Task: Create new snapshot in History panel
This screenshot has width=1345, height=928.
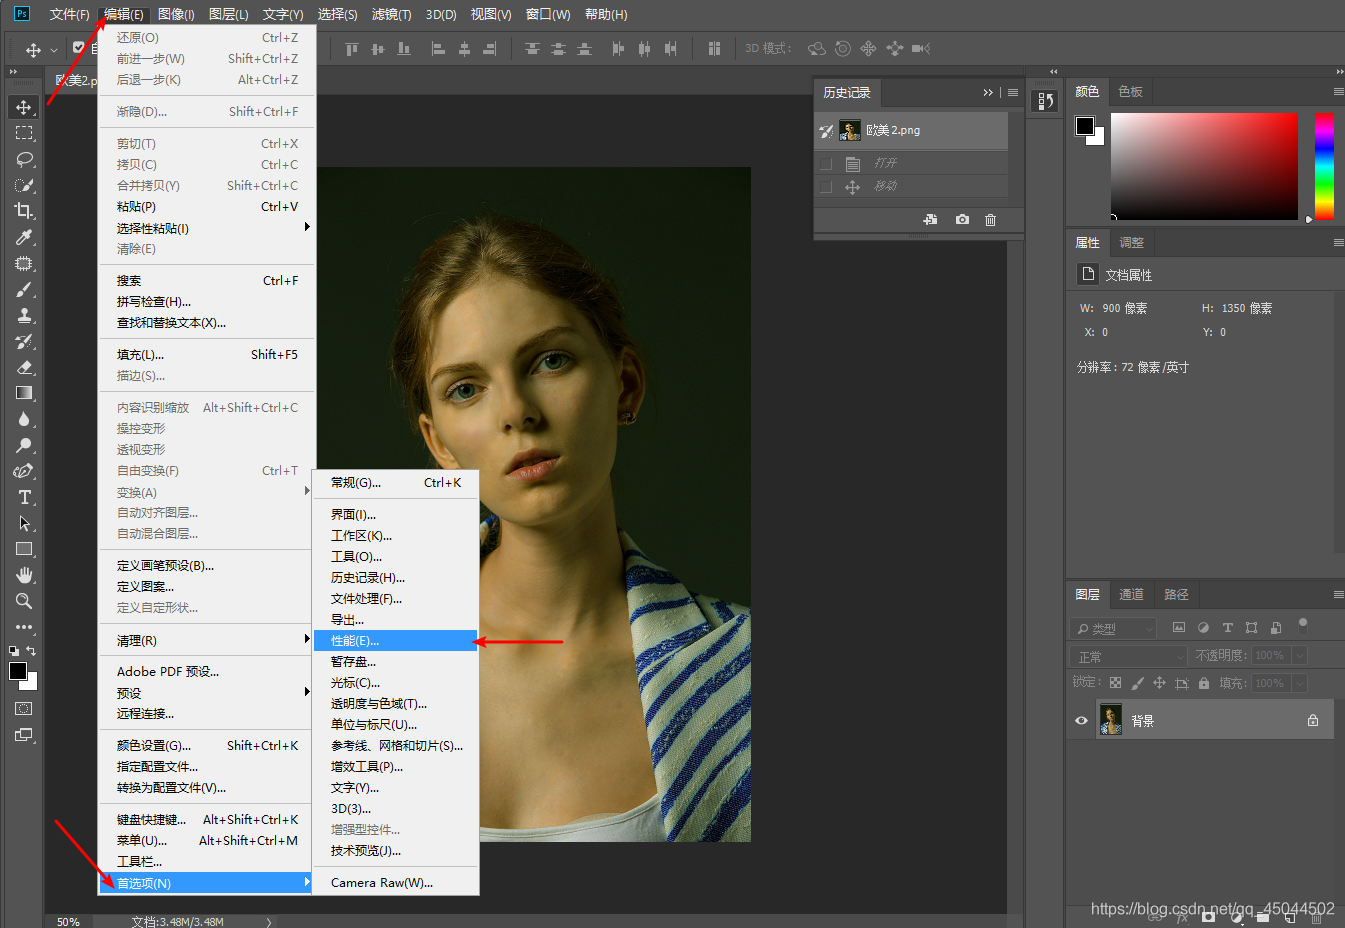Action: click(962, 220)
